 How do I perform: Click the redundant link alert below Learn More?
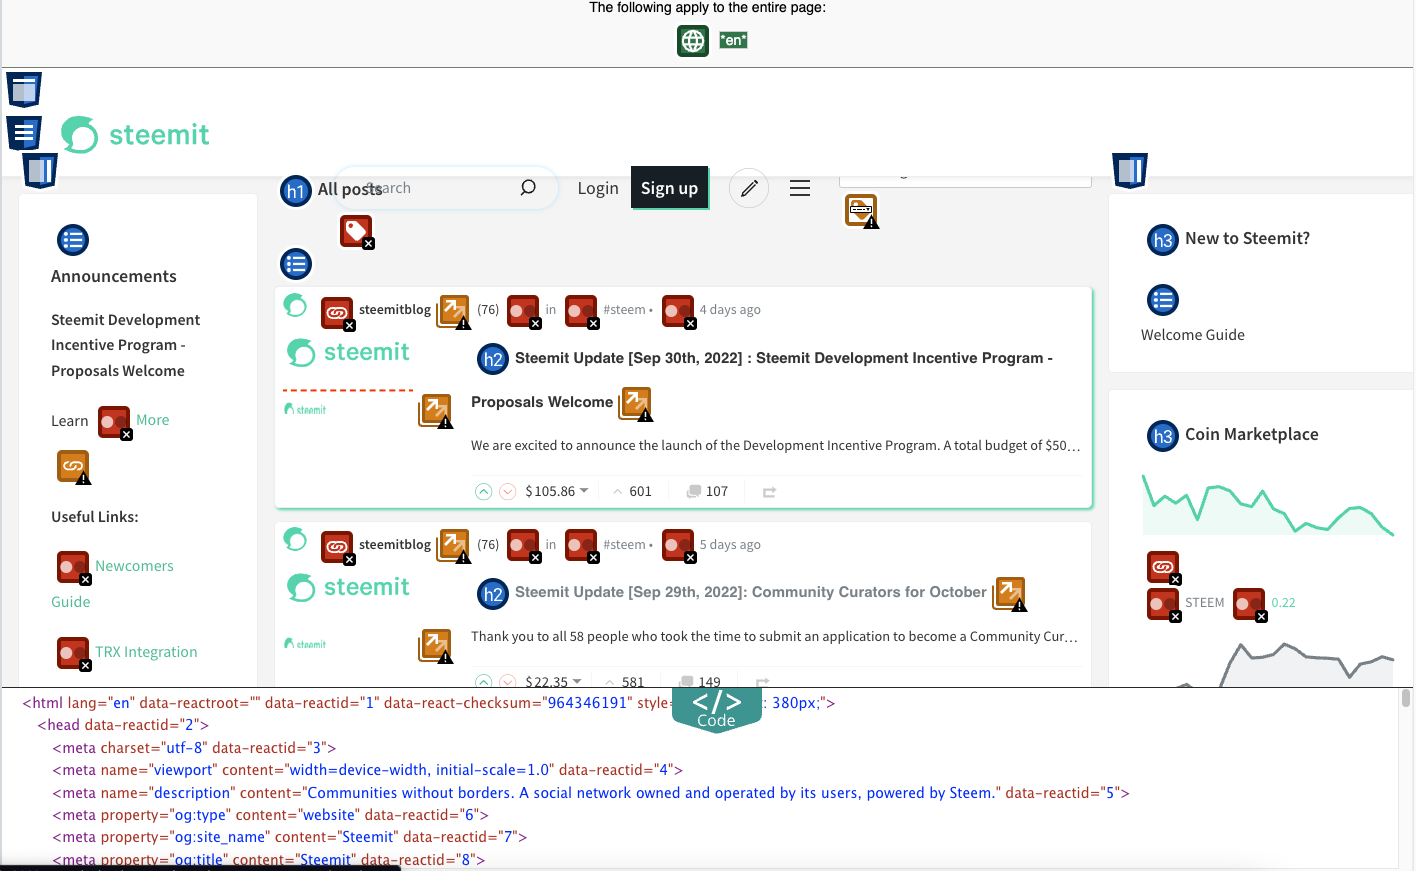pyautogui.click(x=74, y=467)
